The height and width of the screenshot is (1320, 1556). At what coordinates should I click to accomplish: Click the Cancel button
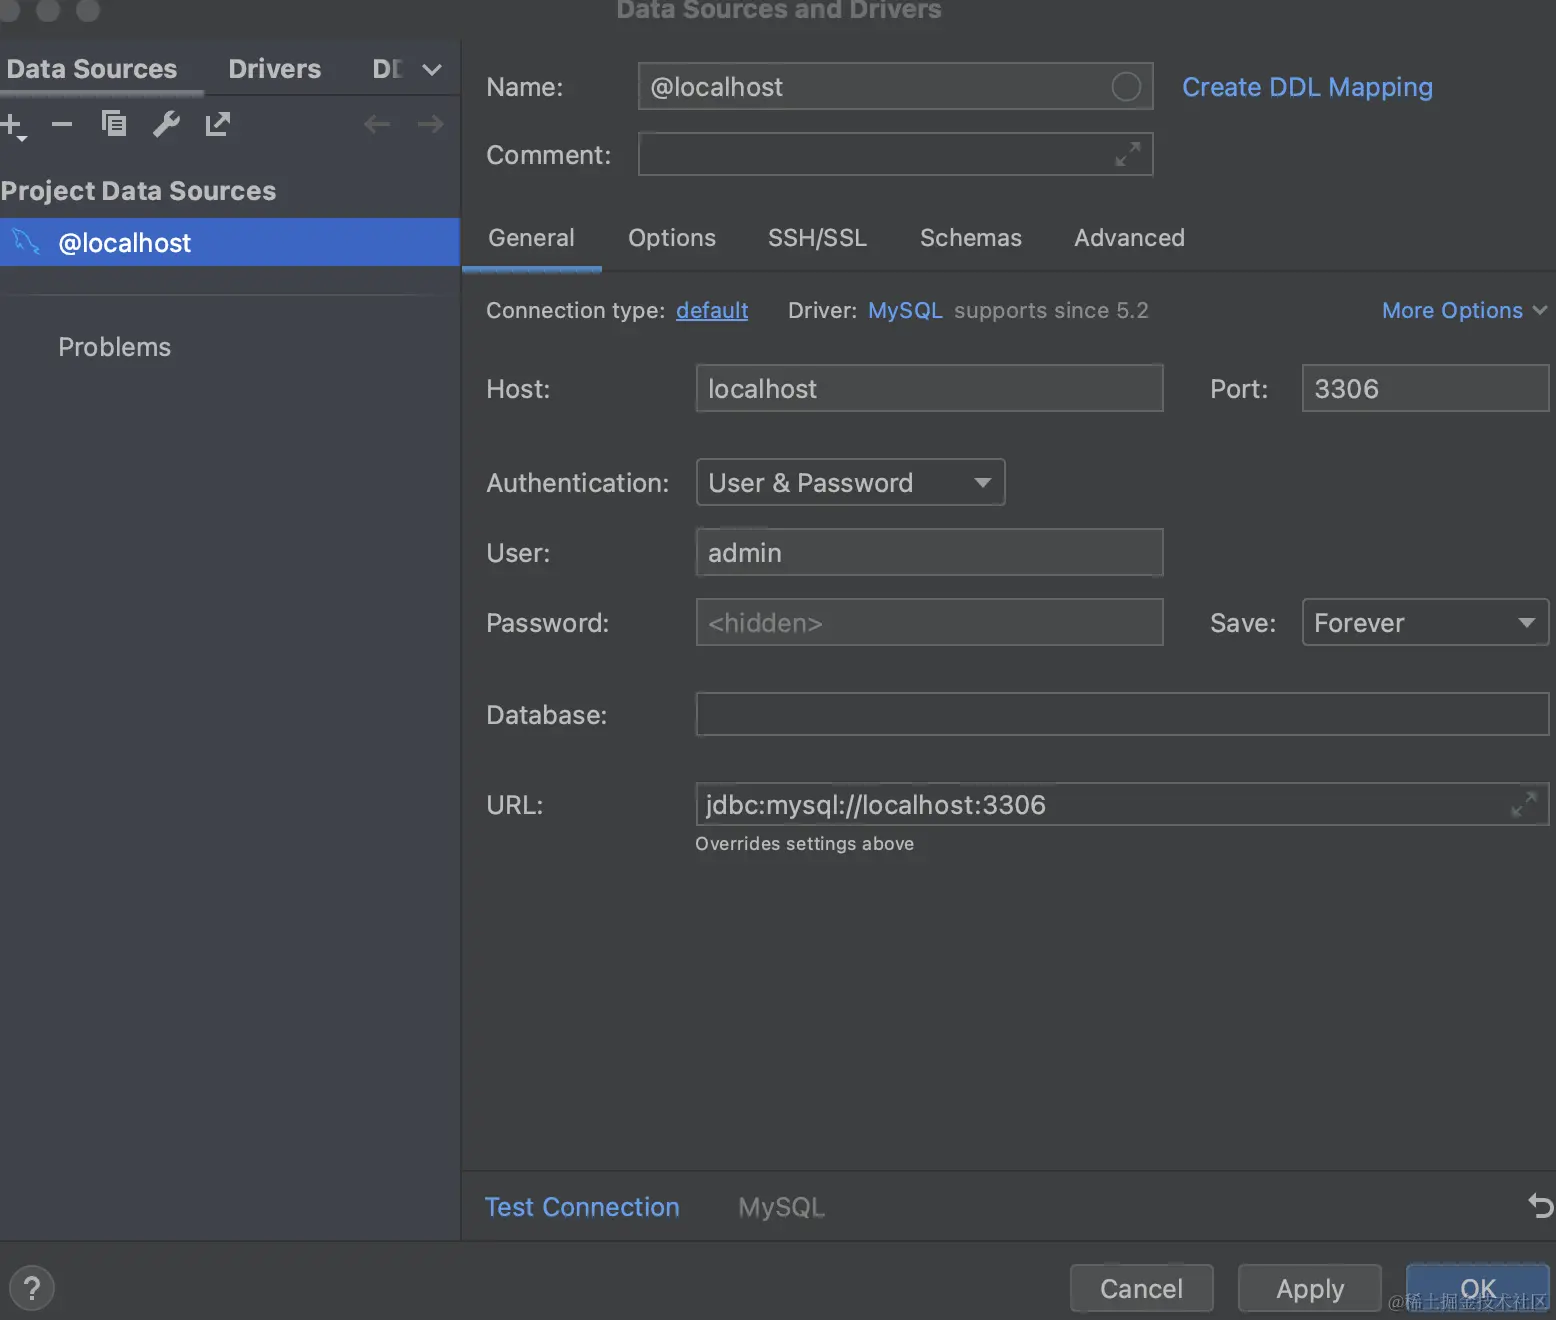(x=1141, y=1288)
